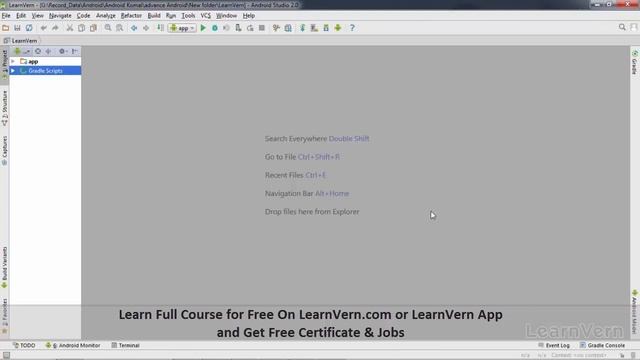Open the Gradle tool window tab

[635, 62]
